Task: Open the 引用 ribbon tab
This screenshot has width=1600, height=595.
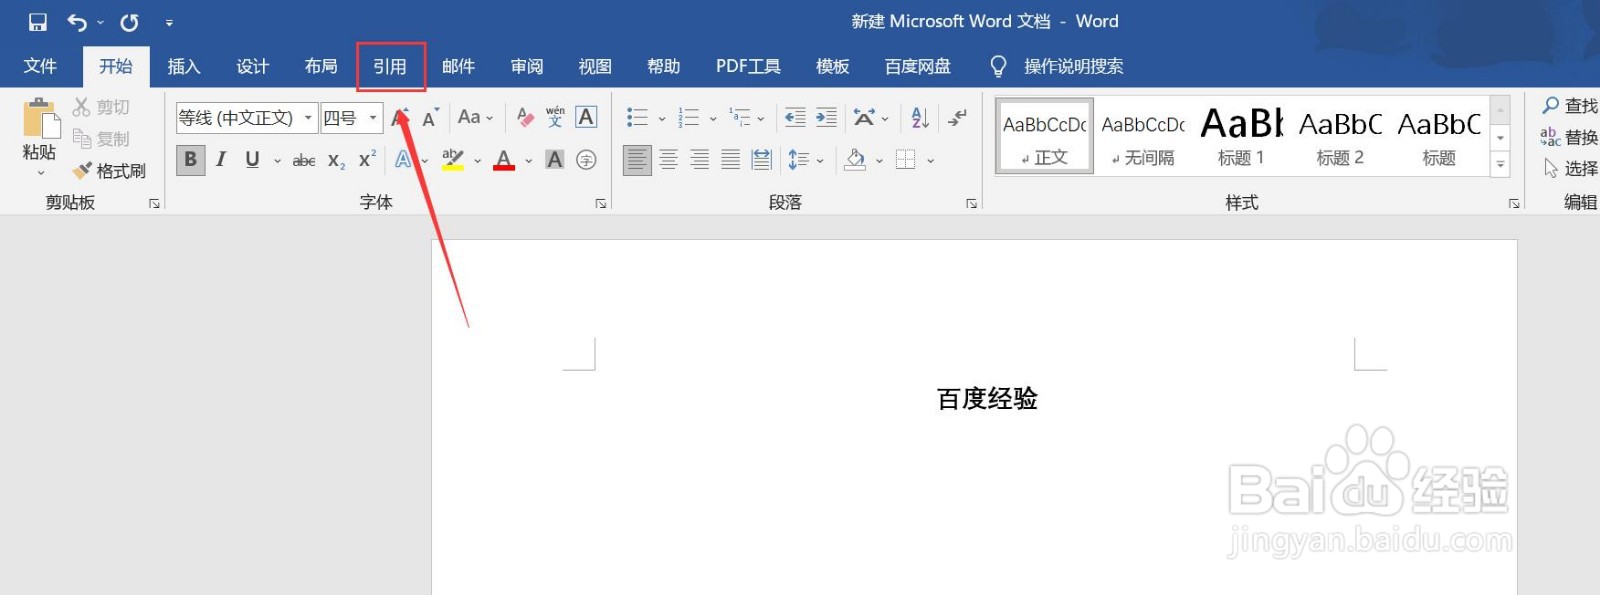Action: [390, 66]
